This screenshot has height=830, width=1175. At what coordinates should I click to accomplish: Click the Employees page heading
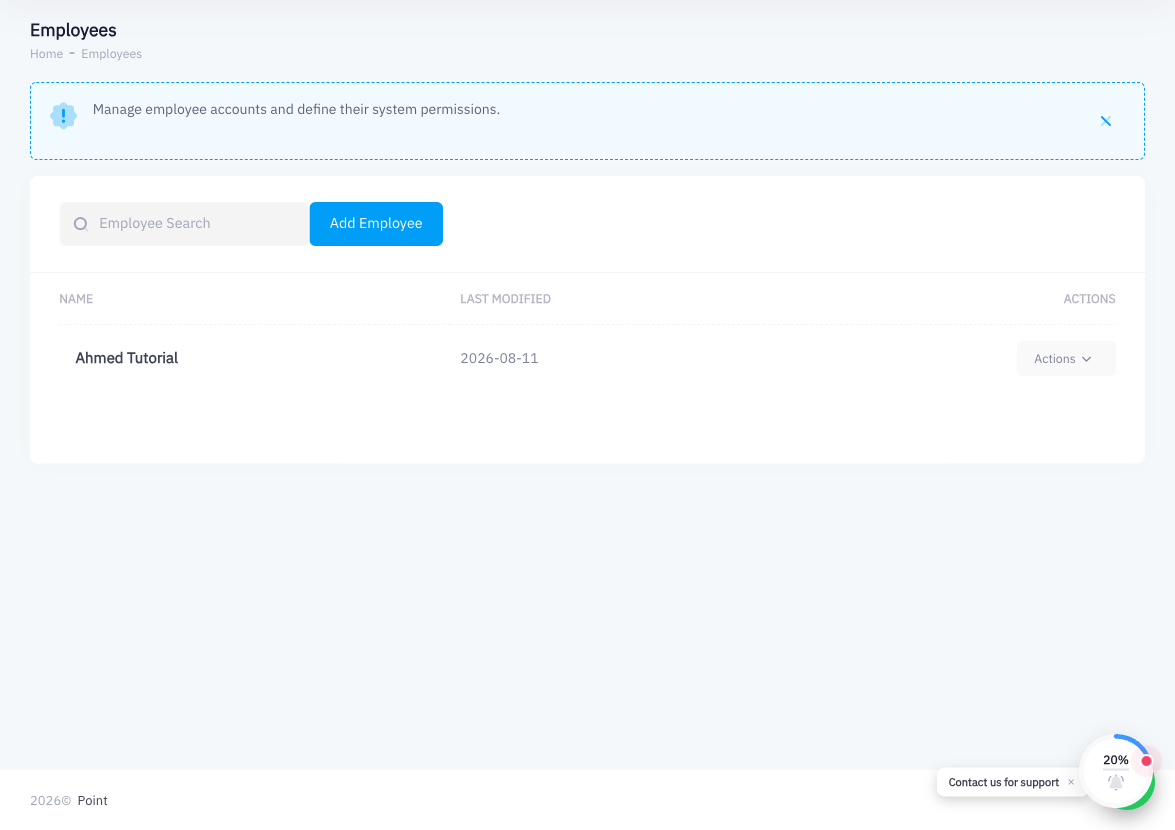click(x=73, y=30)
